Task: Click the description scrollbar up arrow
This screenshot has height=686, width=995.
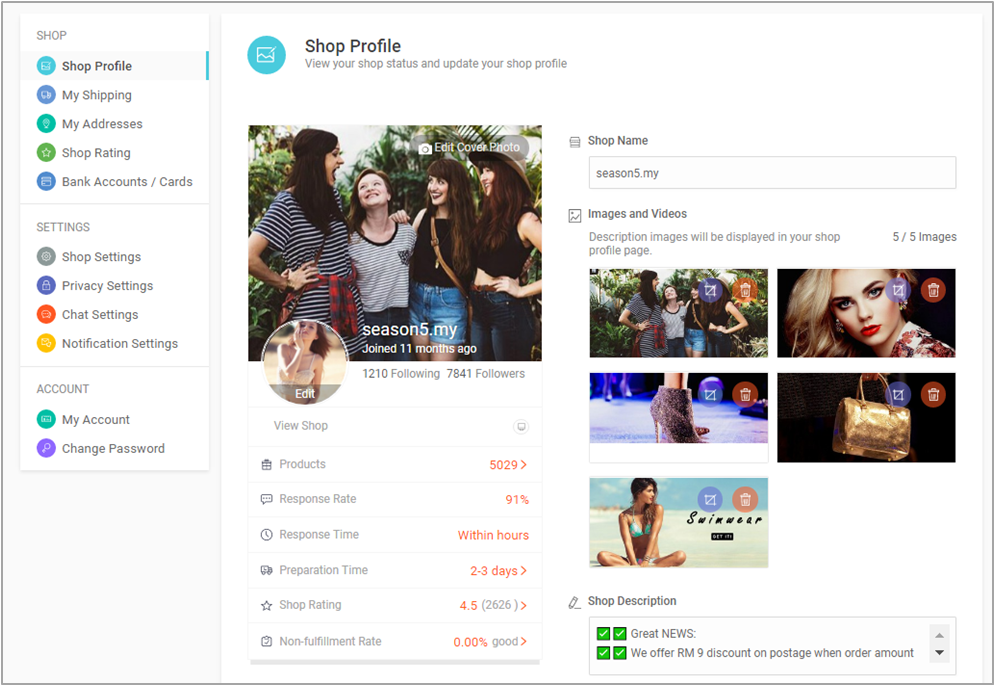Action: click(x=939, y=635)
